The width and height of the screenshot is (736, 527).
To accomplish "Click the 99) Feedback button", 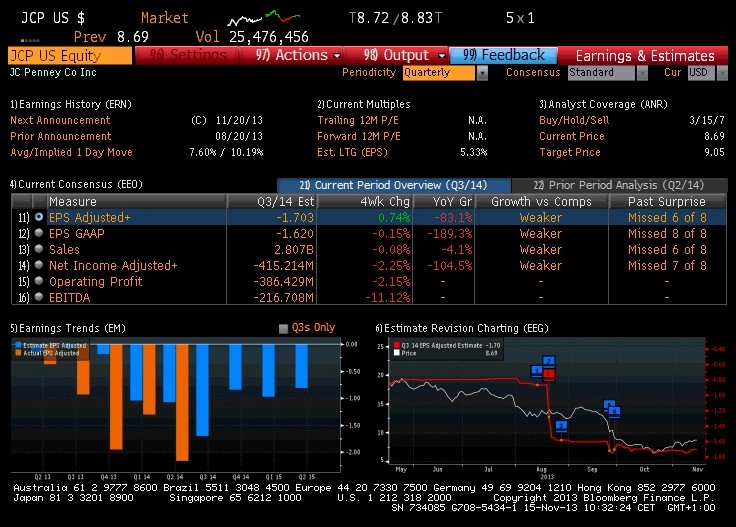I will 503,55.
